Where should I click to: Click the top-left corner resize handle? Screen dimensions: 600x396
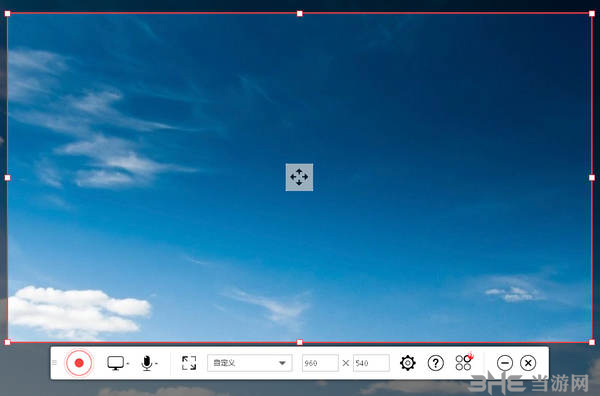coord(7,14)
